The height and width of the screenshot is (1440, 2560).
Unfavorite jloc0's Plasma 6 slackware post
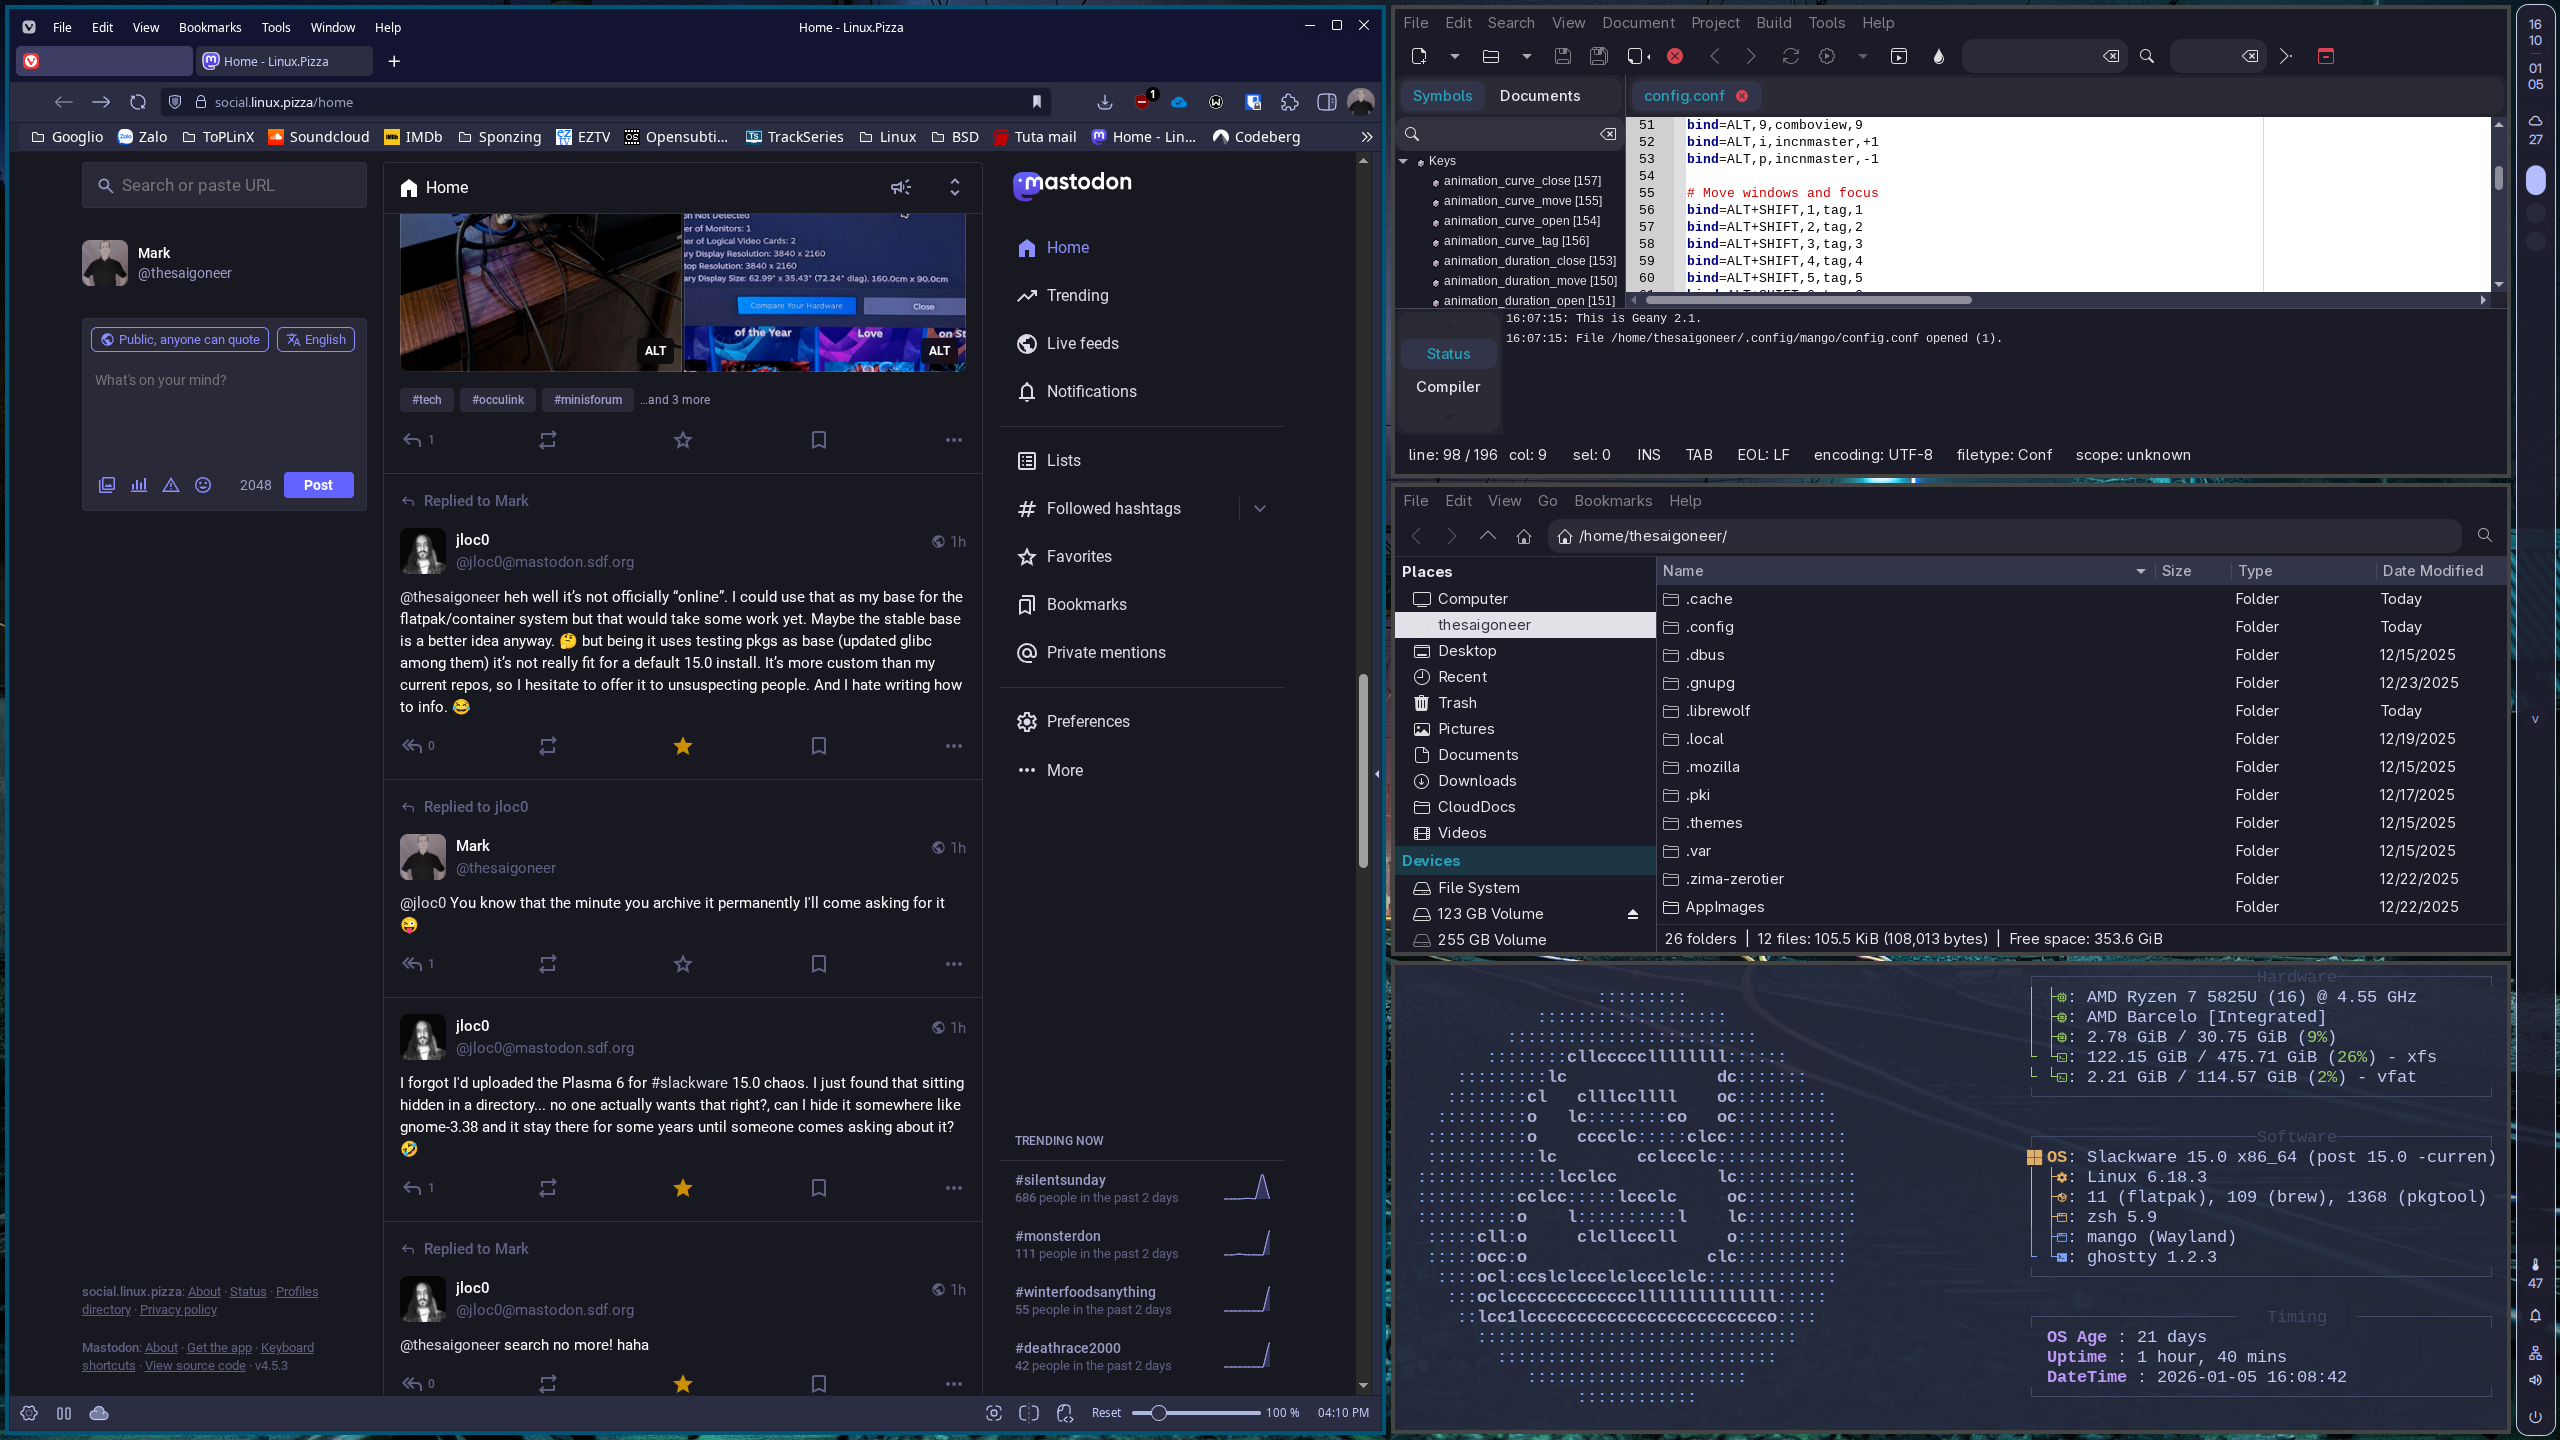point(682,1188)
